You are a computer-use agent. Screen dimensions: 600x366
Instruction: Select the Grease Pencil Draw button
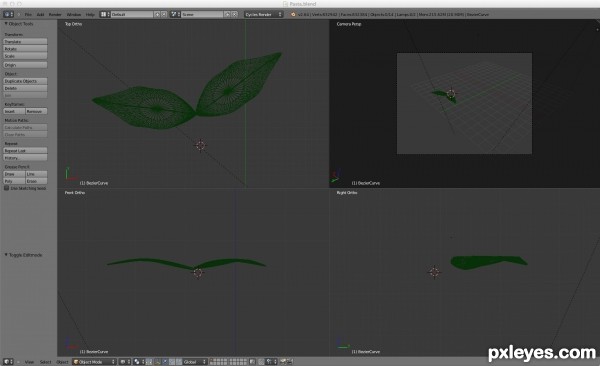pyautogui.click(x=14, y=174)
